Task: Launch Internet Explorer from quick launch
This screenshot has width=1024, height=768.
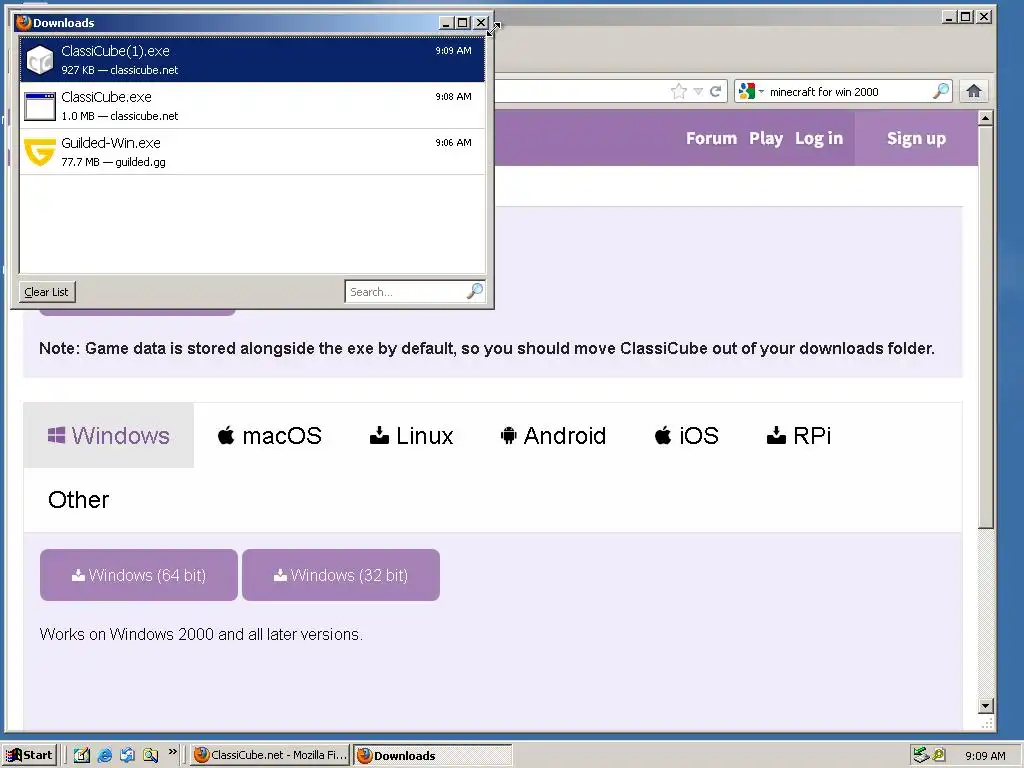Action: click(104, 755)
